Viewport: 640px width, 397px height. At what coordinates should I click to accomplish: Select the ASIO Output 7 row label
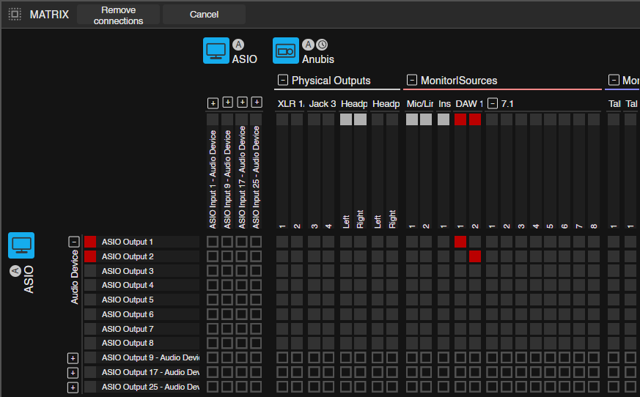pos(128,329)
